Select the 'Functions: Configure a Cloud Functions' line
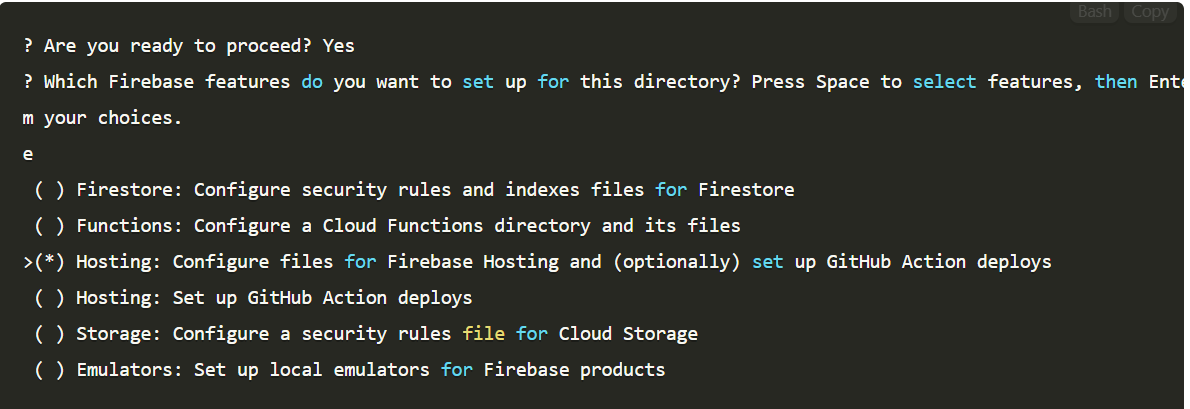This screenshot has width=1190, height=409. point(408,226)
